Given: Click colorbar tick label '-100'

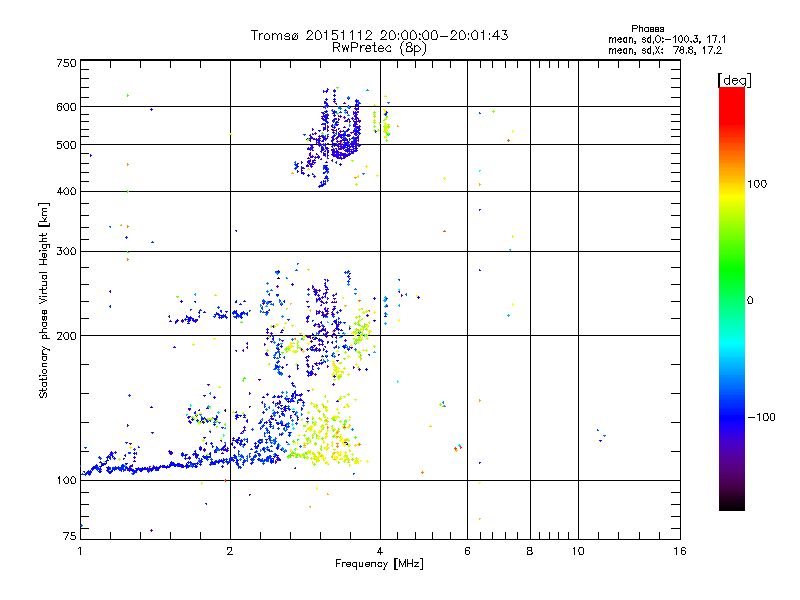Looking at the screenshot, I should (x=761, y=417).
